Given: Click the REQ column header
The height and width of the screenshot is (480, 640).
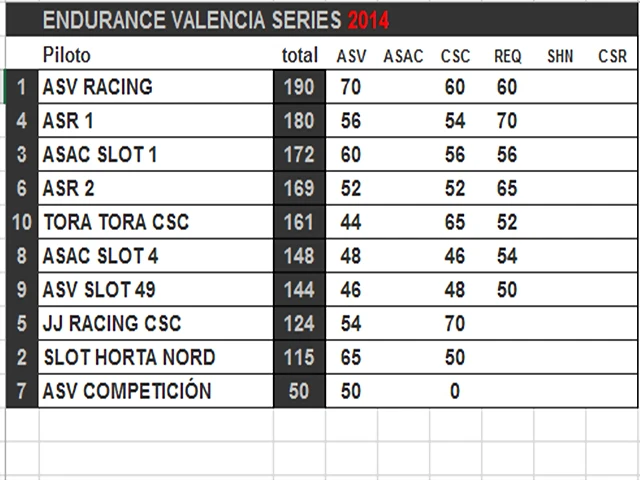Looking at the screenshot, I should [508, 56].
